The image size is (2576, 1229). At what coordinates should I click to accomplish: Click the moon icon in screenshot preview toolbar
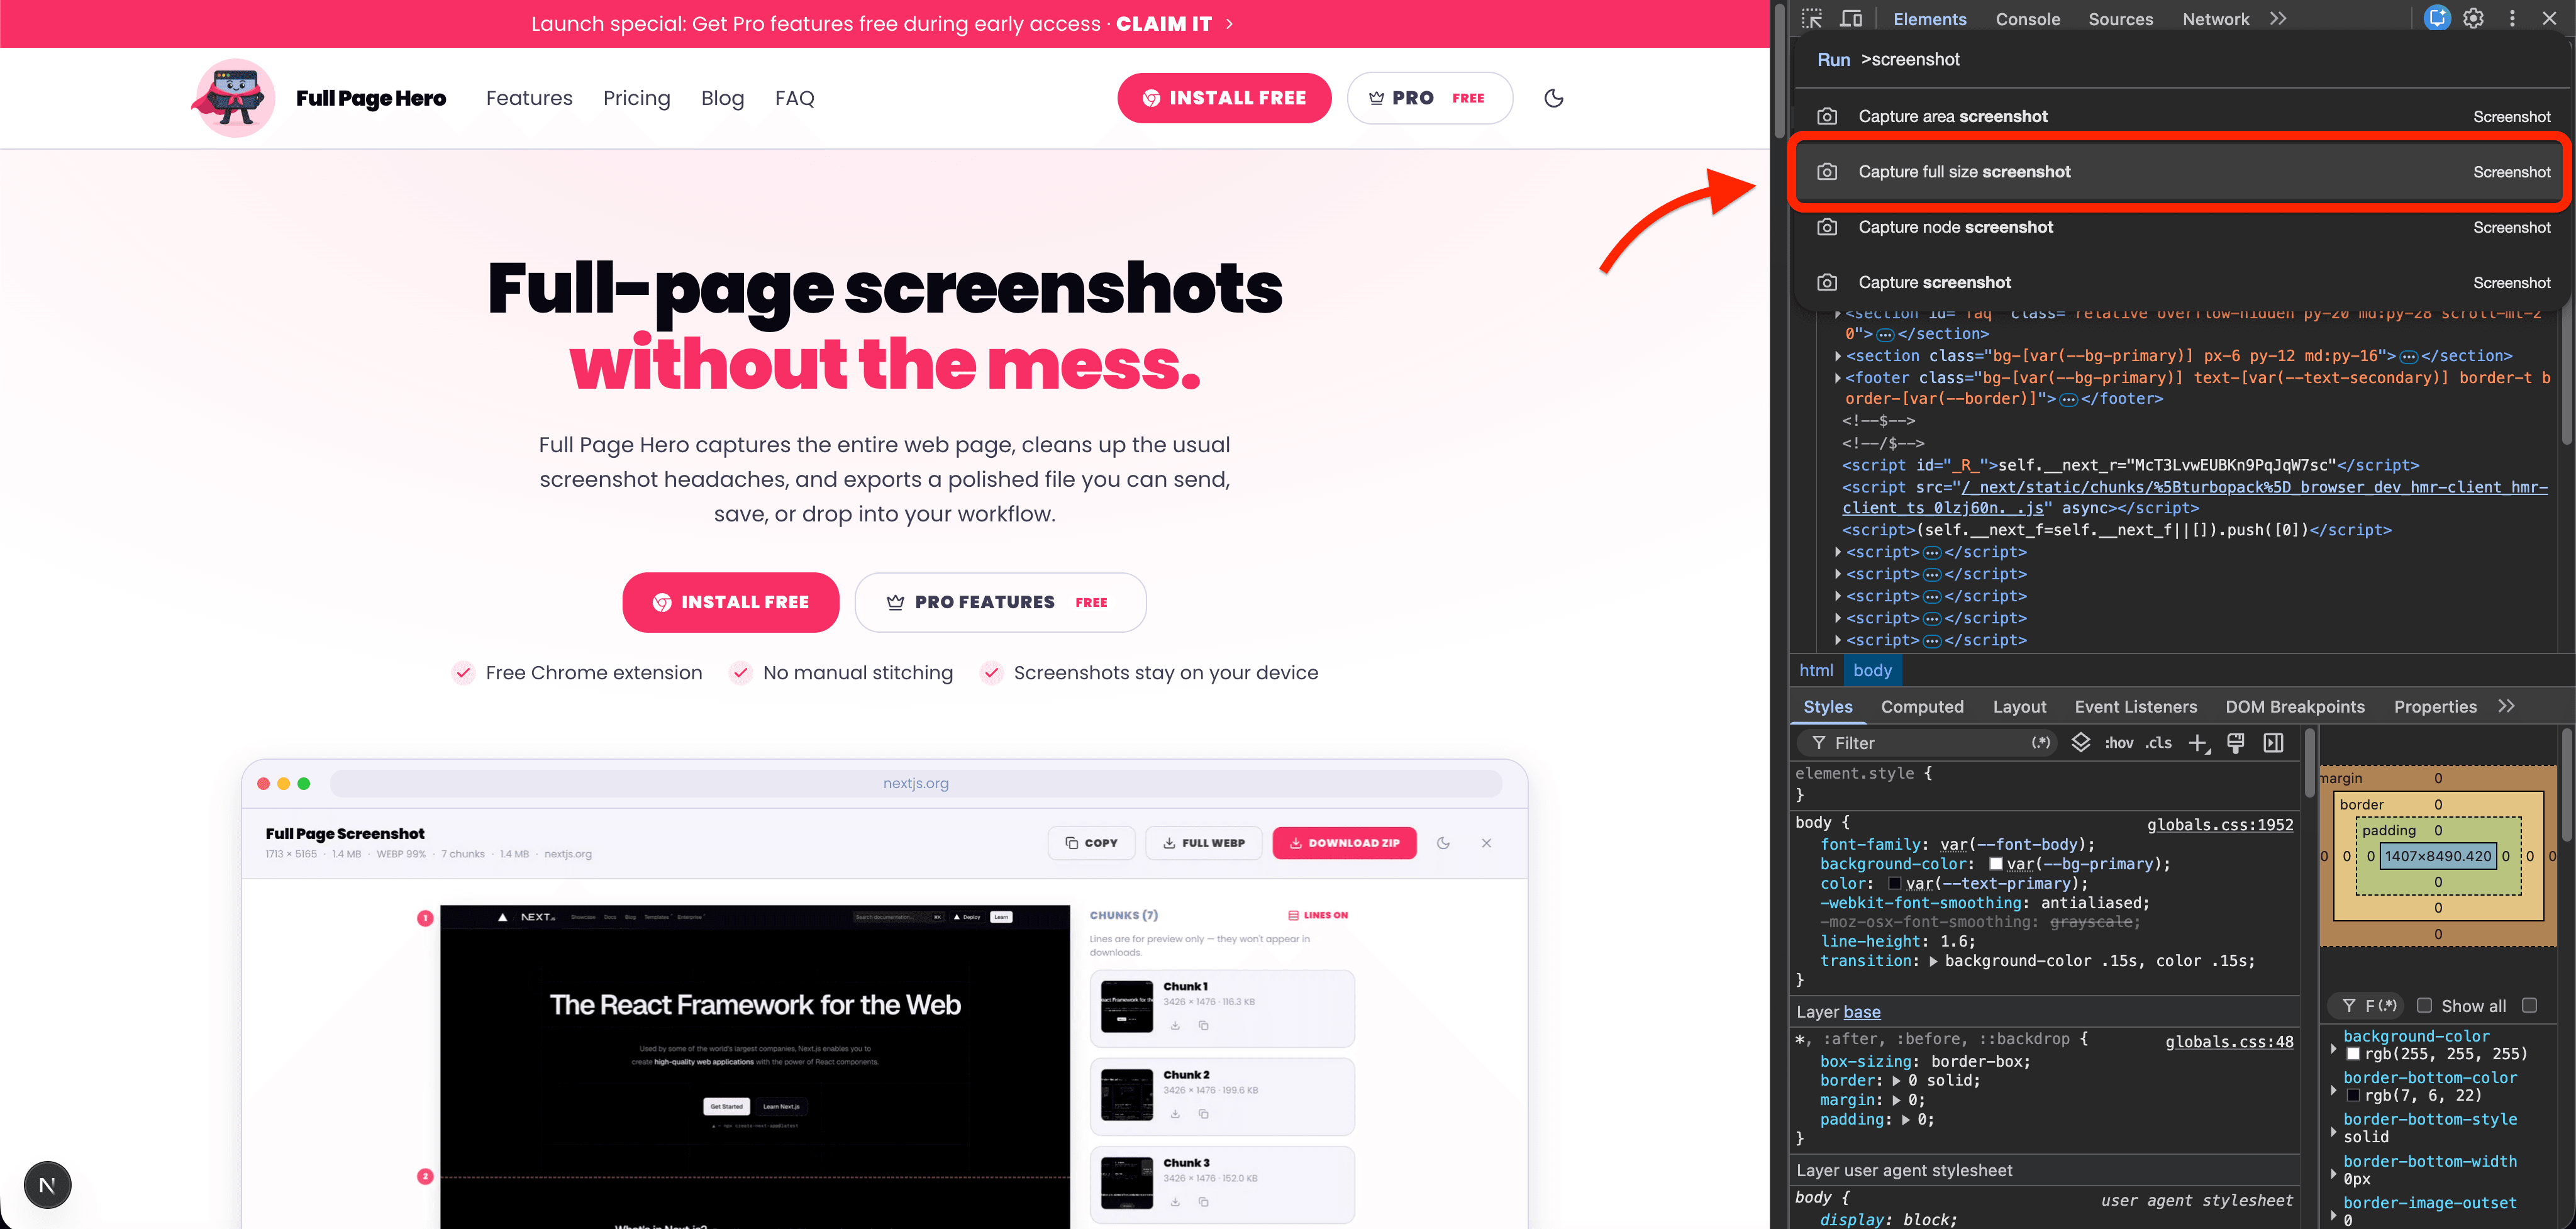tap(1443, 843)
